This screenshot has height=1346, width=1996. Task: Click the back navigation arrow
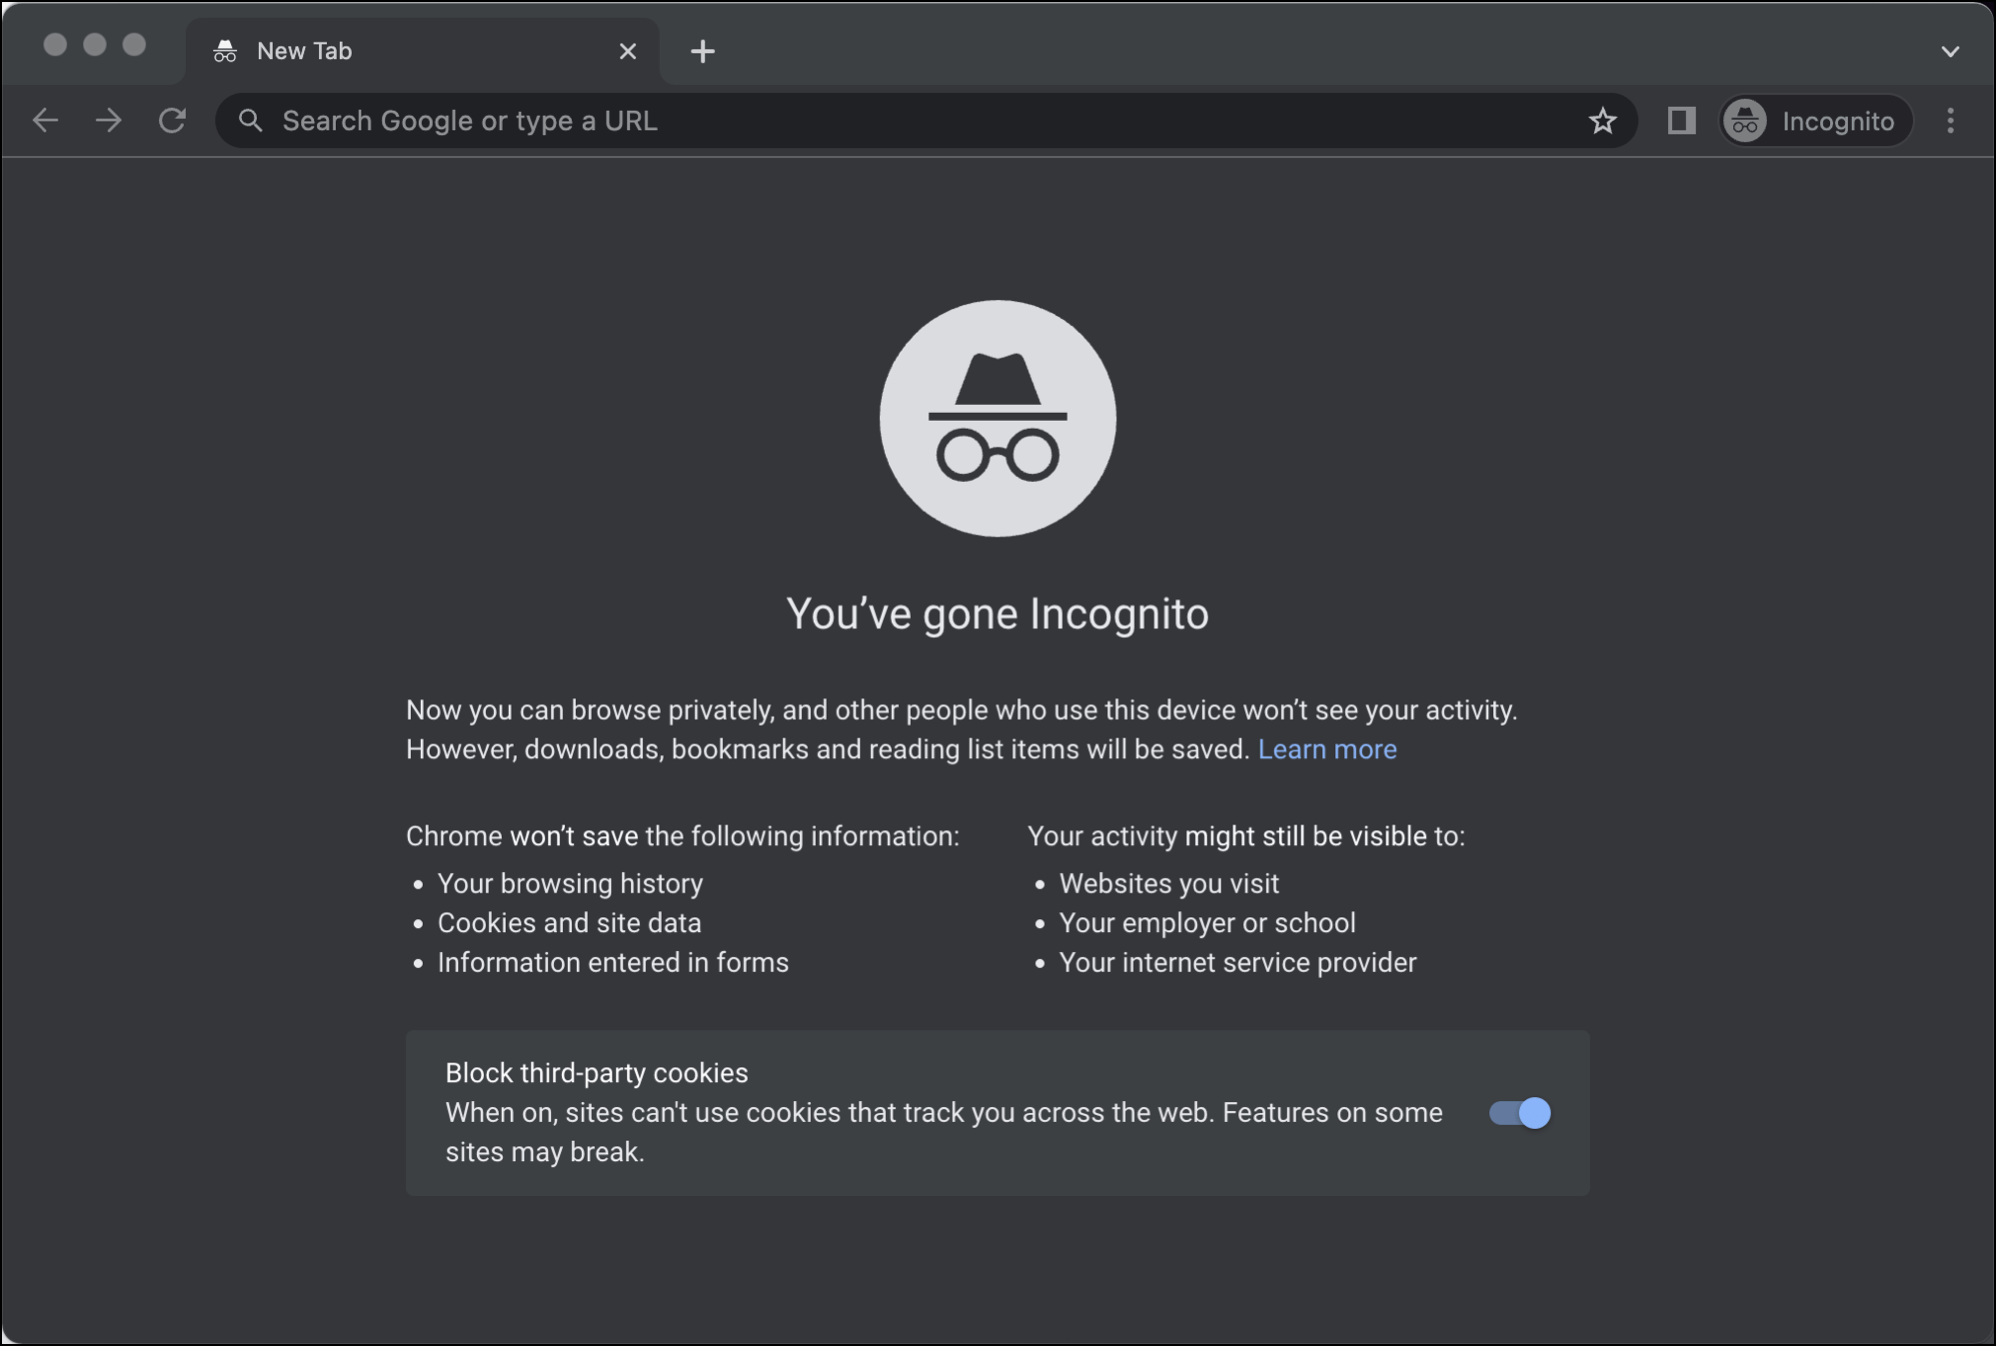[45, 121]
